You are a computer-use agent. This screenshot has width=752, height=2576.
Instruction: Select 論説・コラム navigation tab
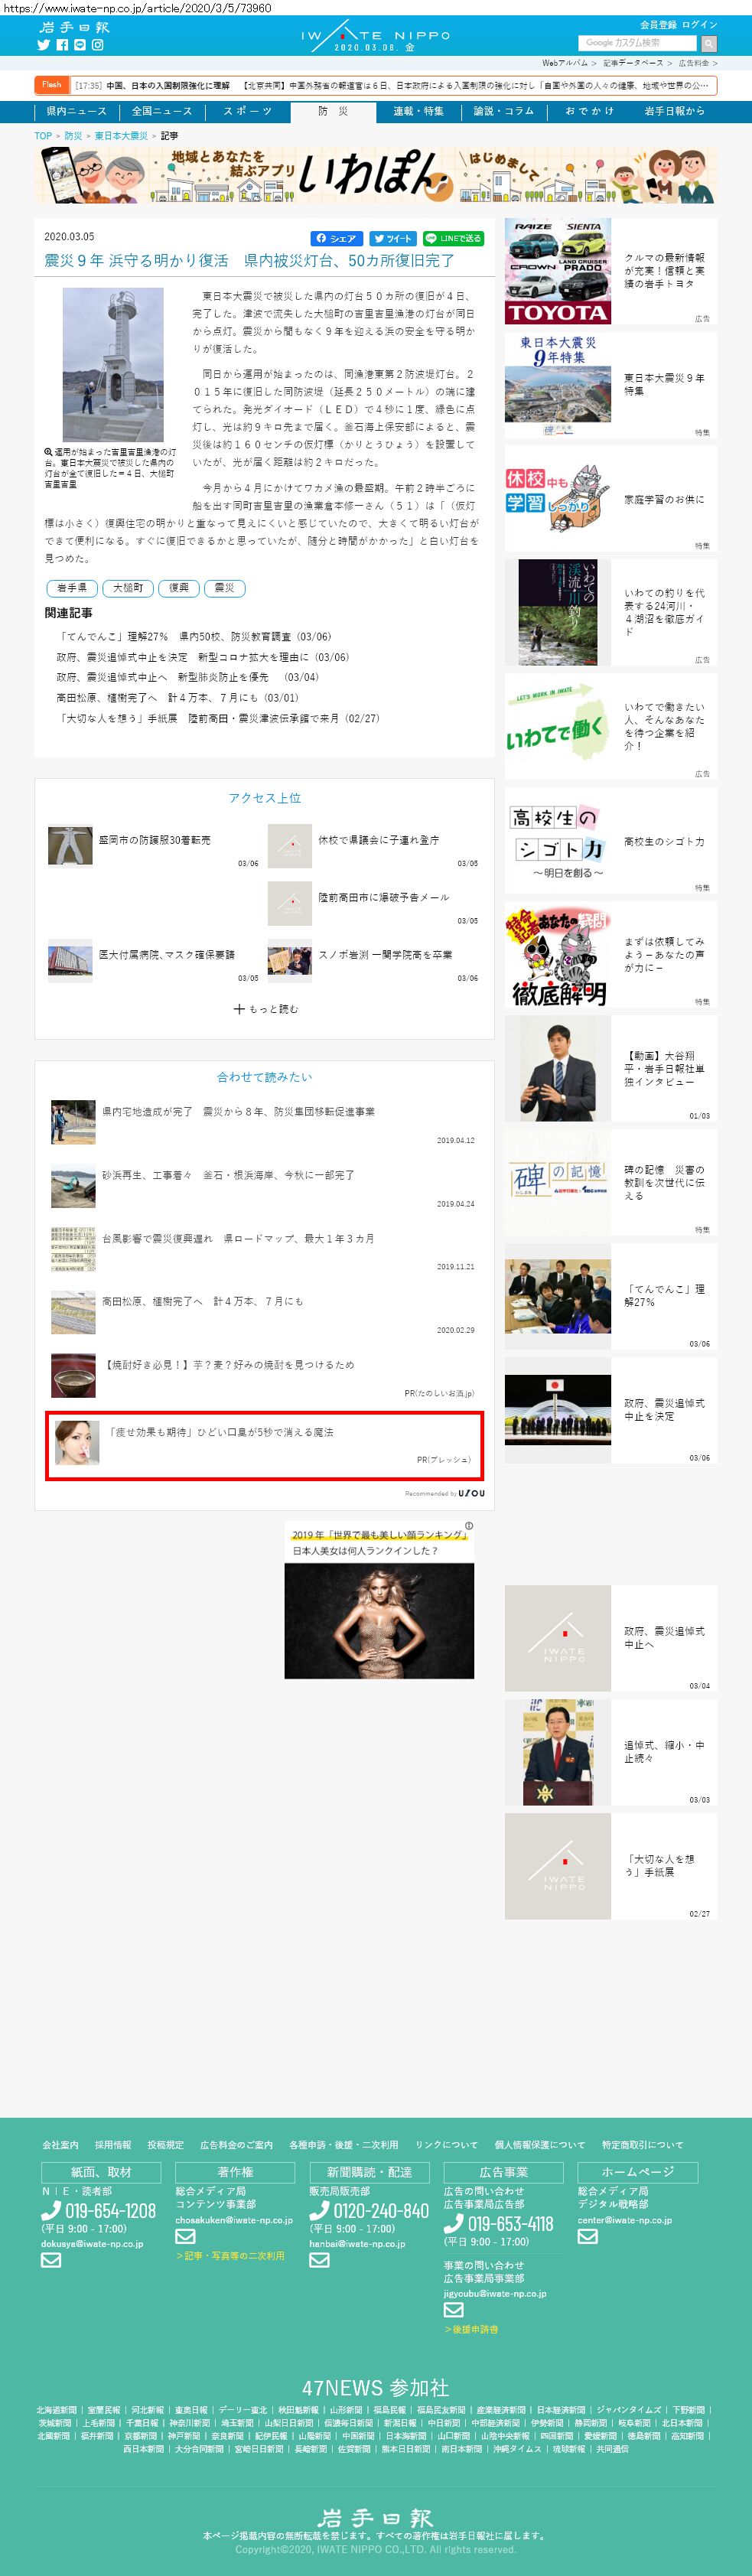(x=503, y=111)
